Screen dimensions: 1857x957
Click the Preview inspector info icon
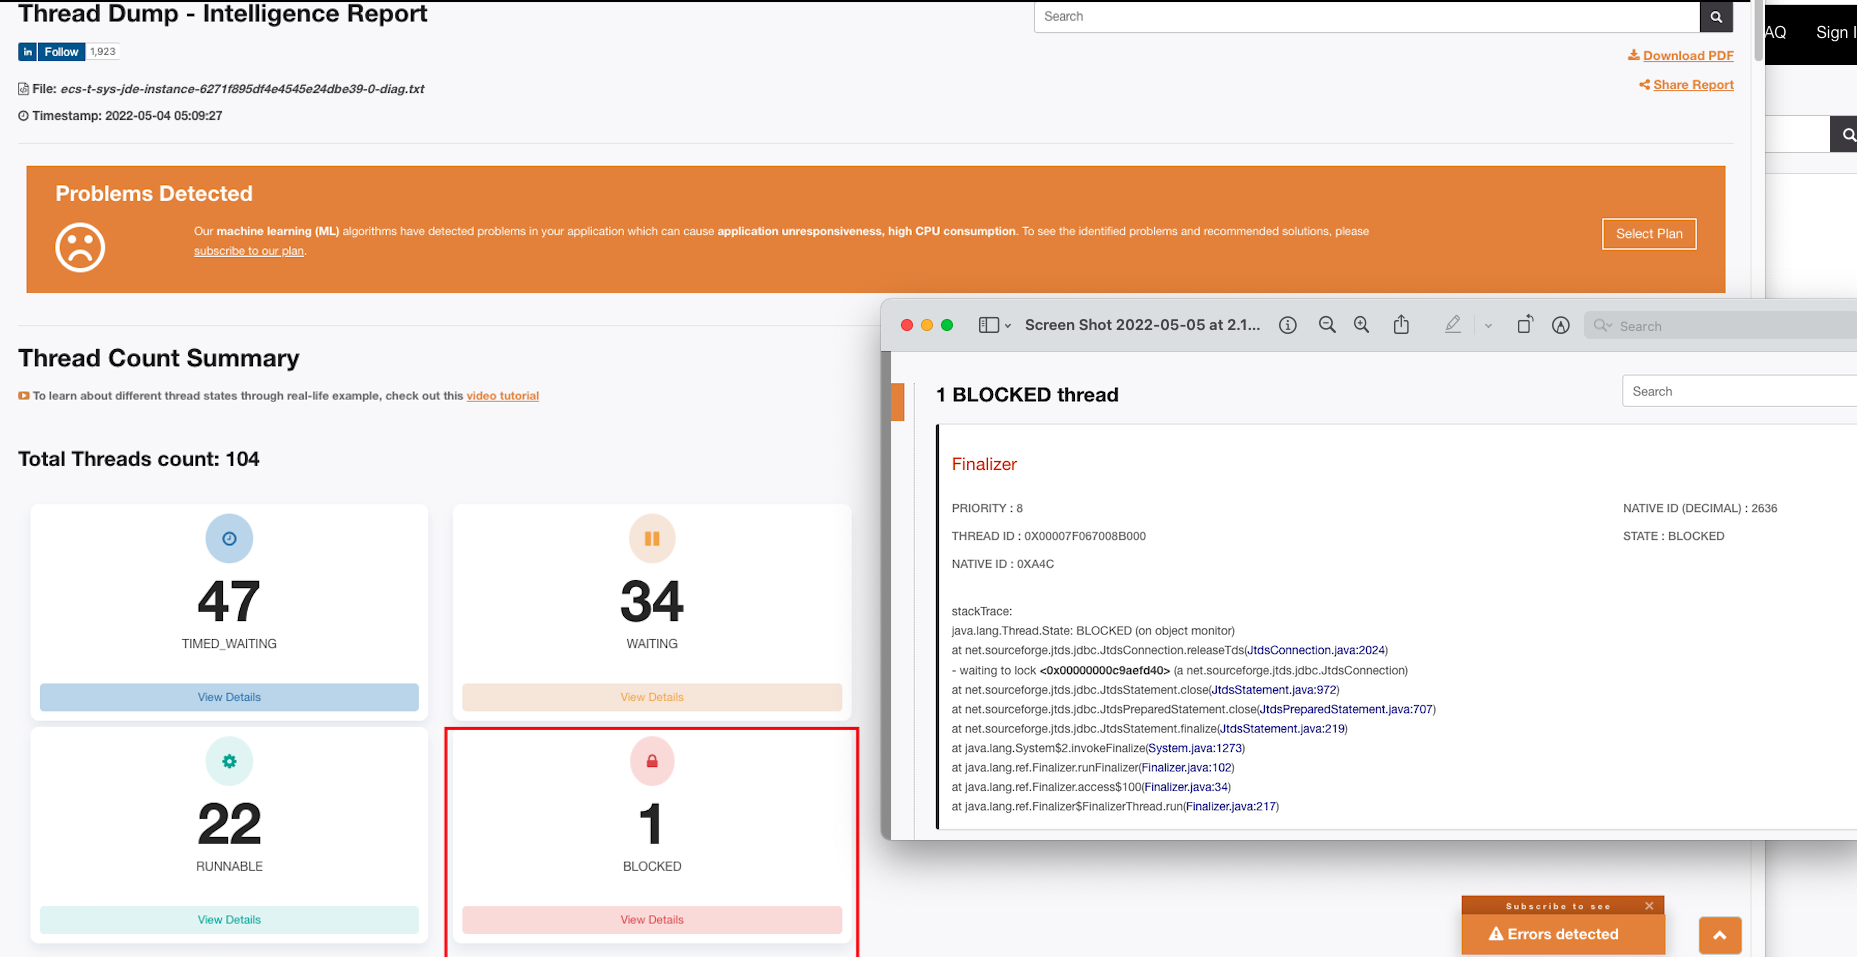coord(1288,325)
